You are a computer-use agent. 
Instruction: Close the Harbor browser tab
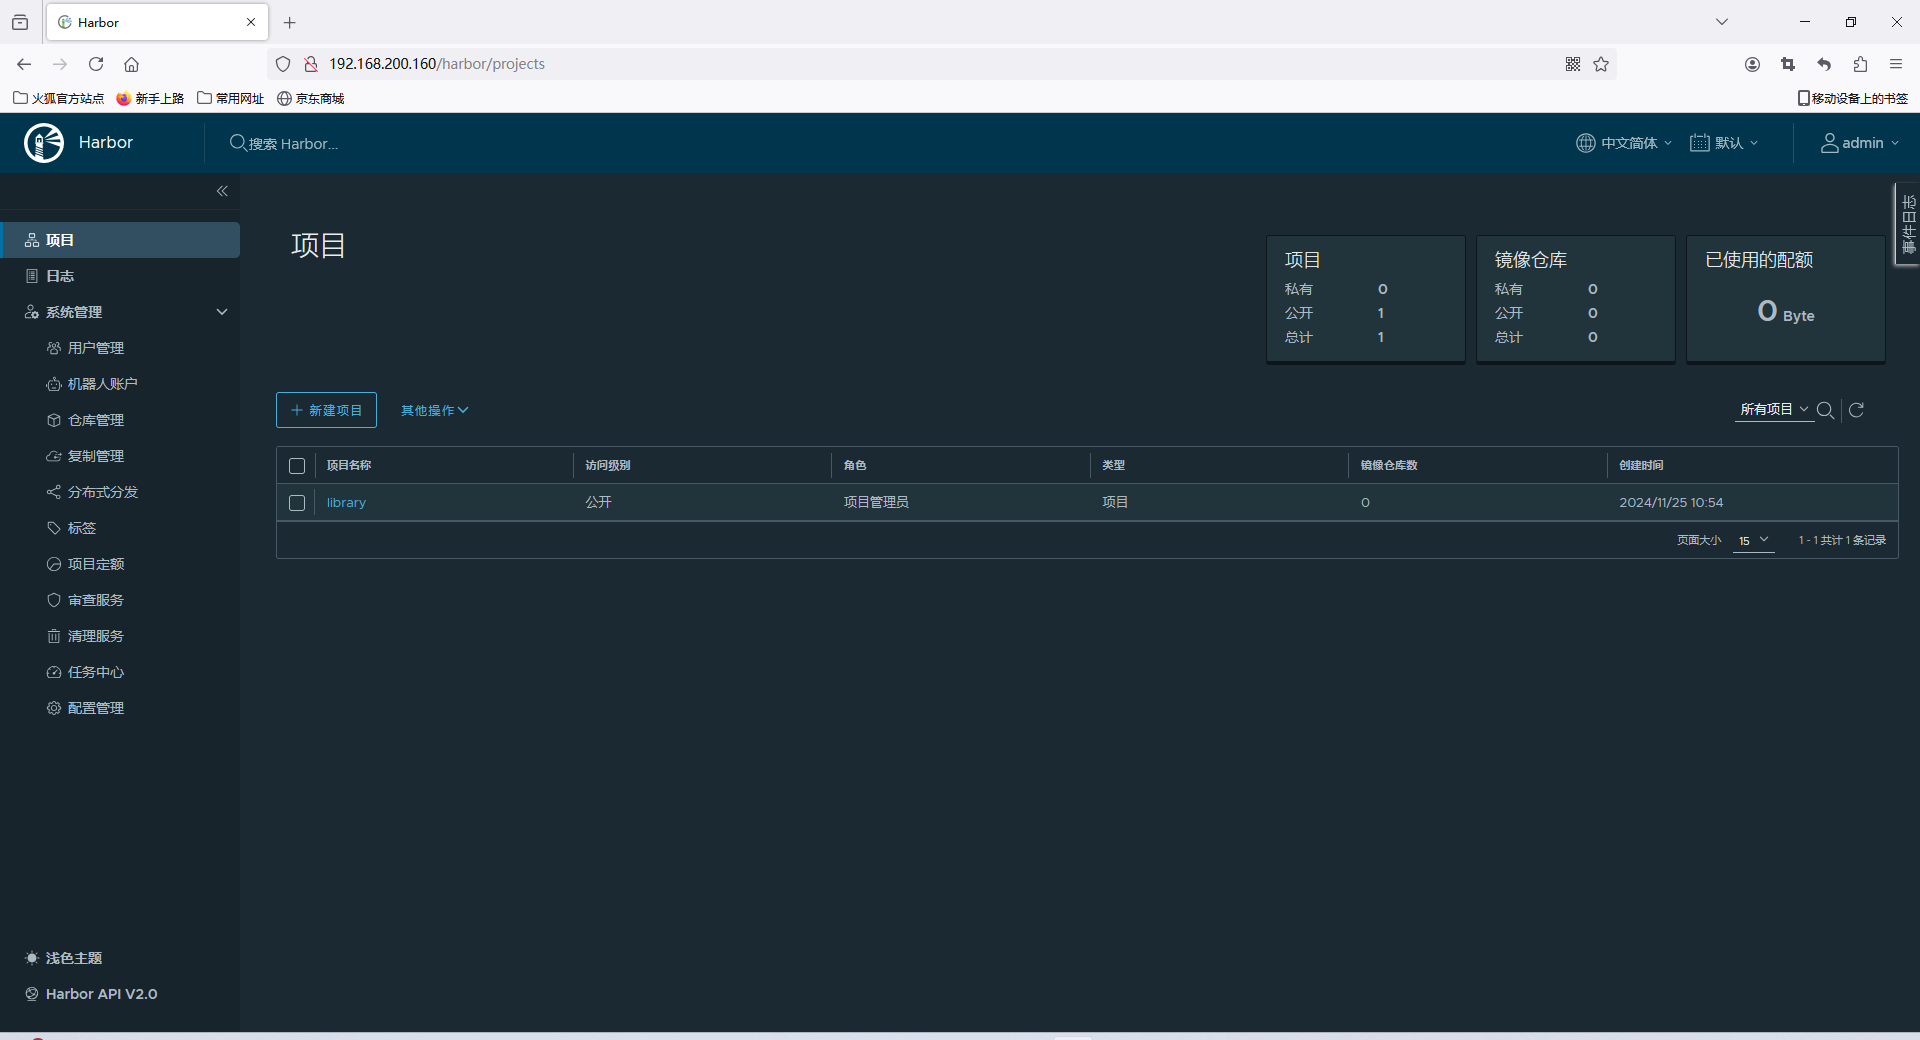point(251,22)
